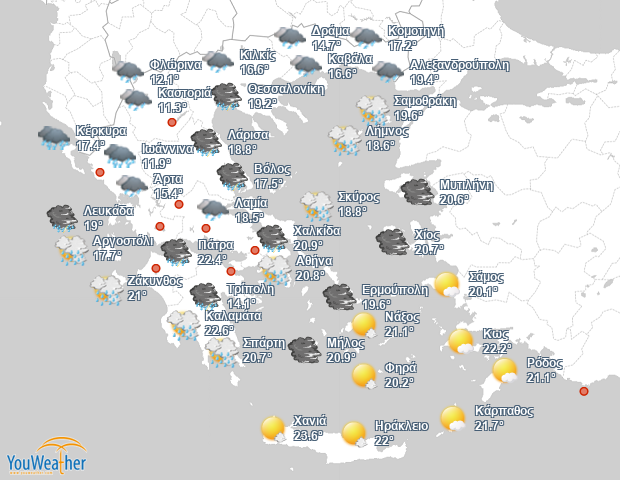Screen dimensions: 620x480
Task: Click the sun icon next to Νάξος
Action: click(365, 324)
